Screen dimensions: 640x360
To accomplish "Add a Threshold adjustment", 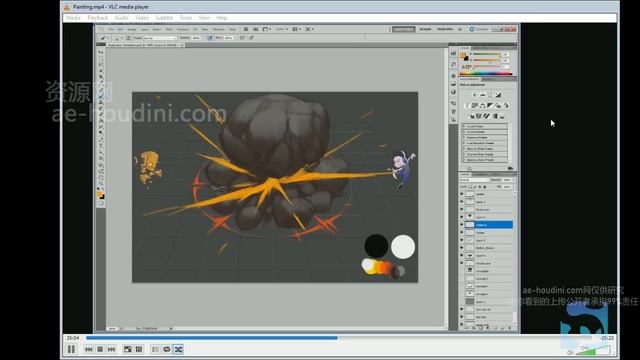I will click(x=487, y=117).
